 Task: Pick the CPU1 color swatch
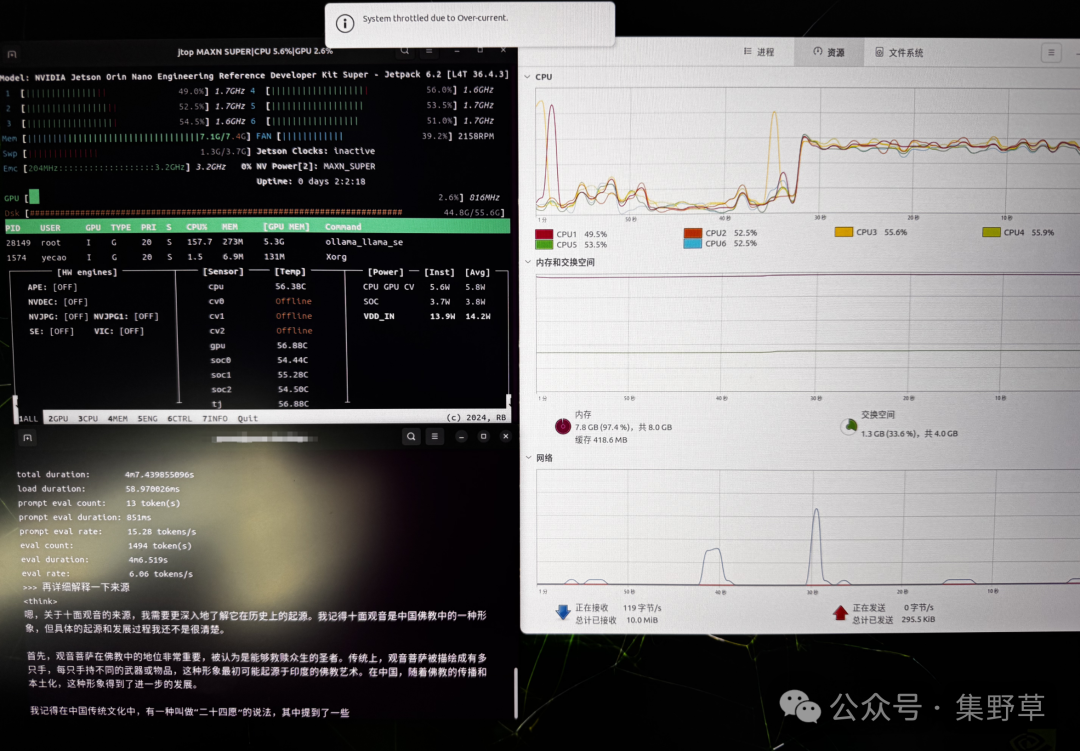544,234
